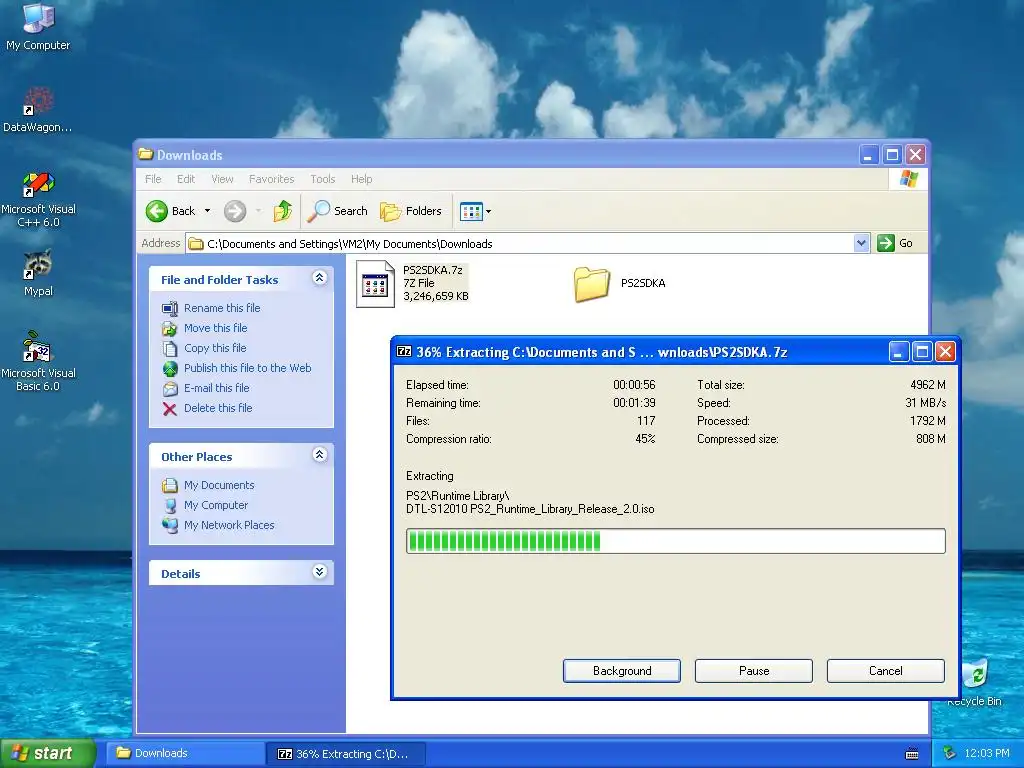The width and height of the screenshot is (1024, 768).
Task: Select Microsoft Visual Basic 6.0 desktop icon
Action: (38, 362)
